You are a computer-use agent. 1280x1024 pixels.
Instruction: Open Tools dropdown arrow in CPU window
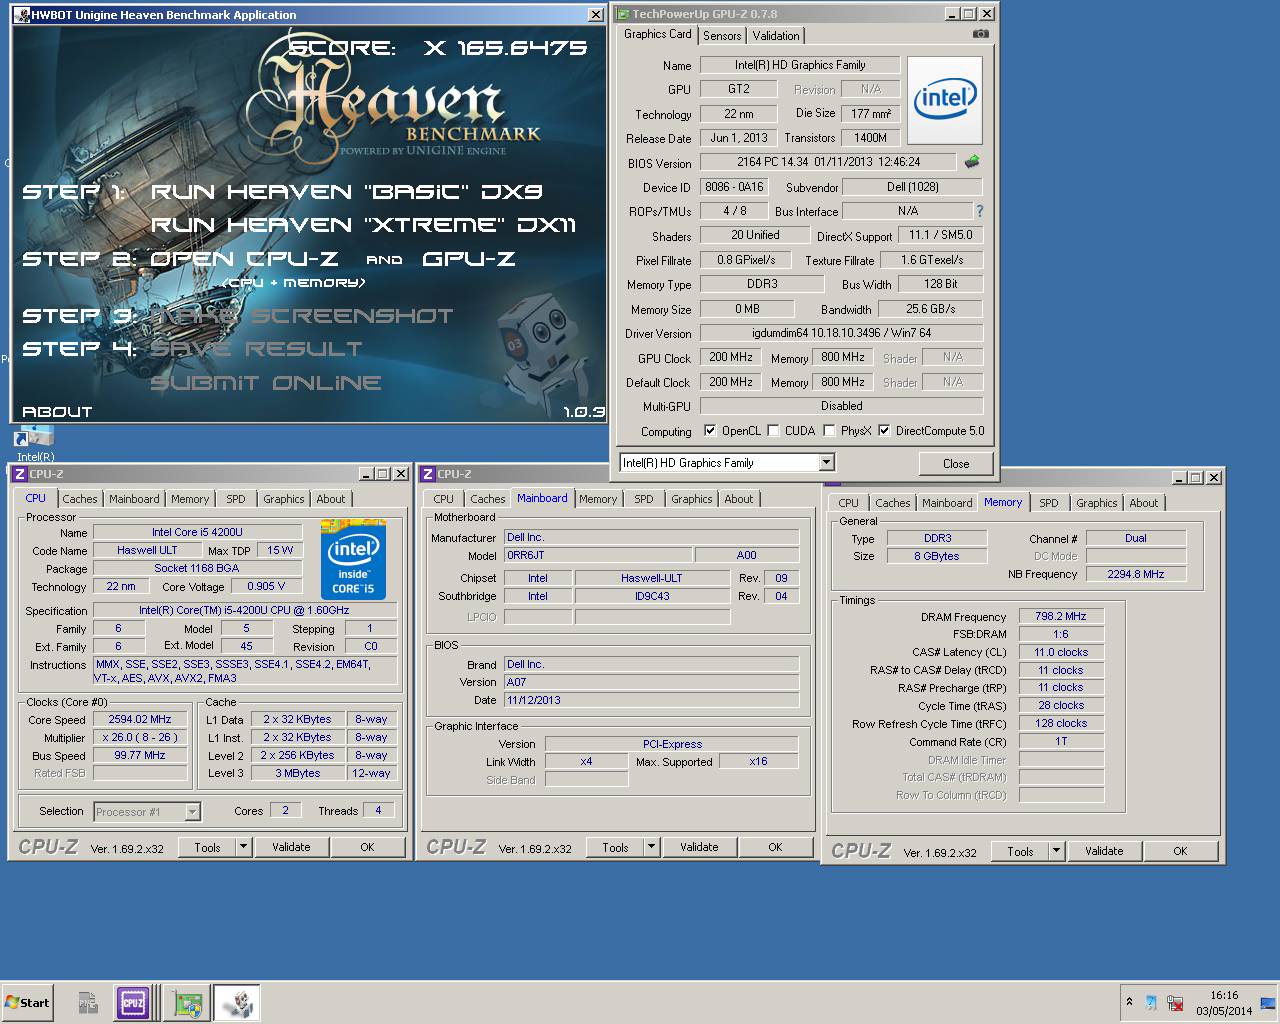(243, 847)
